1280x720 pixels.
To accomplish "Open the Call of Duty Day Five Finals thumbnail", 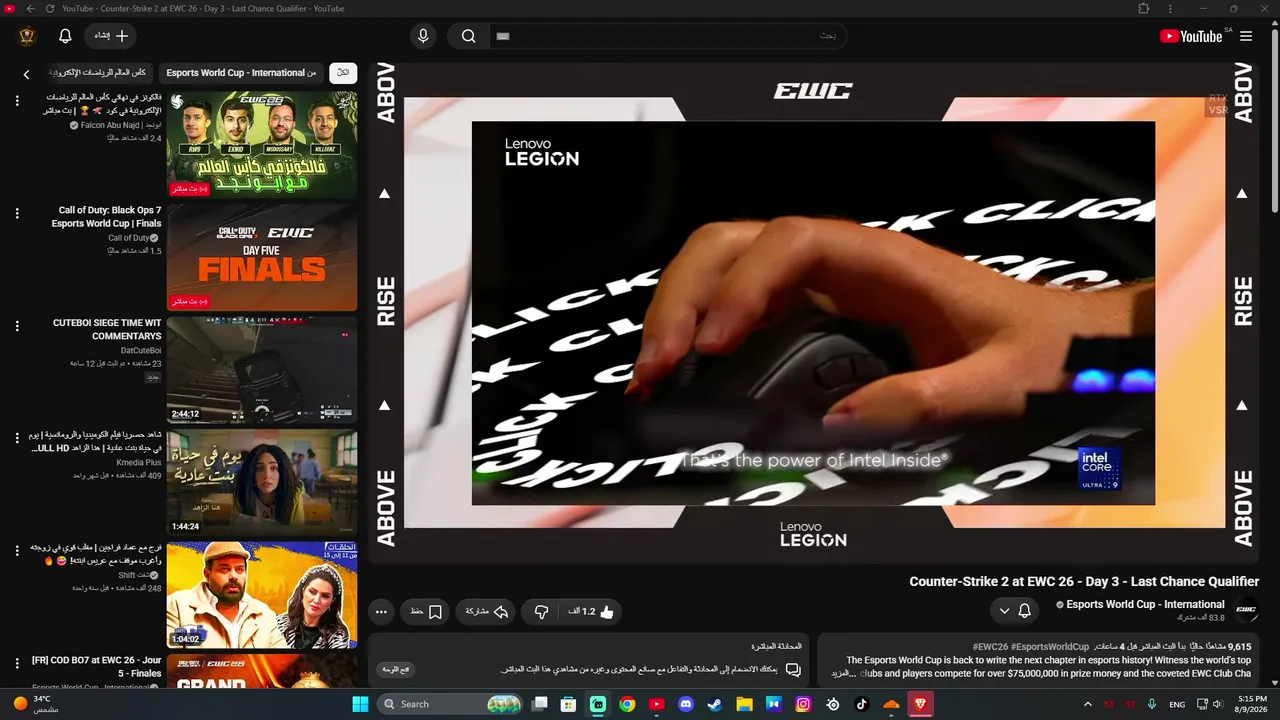I will [x=262, y=257].
